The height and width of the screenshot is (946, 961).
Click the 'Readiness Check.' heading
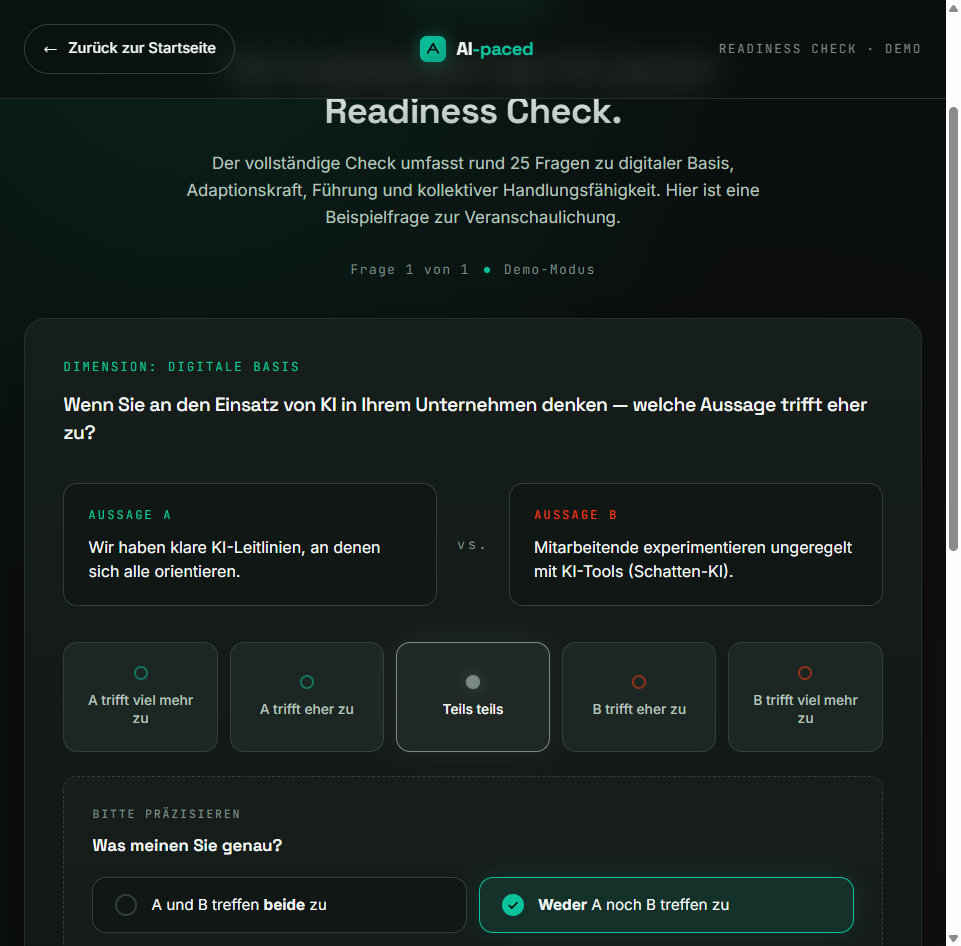(473, 112)
